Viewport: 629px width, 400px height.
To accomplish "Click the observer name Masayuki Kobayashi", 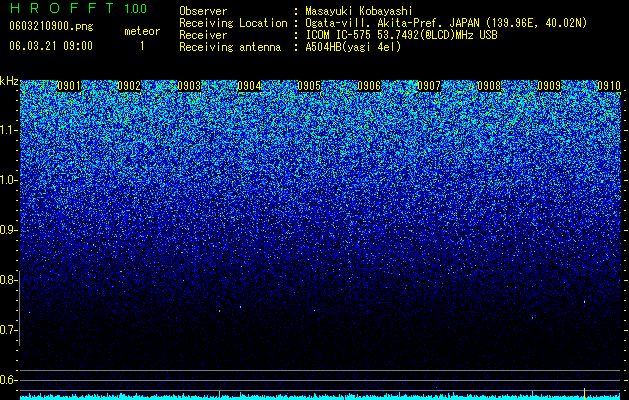I will (x=359, y=11).
